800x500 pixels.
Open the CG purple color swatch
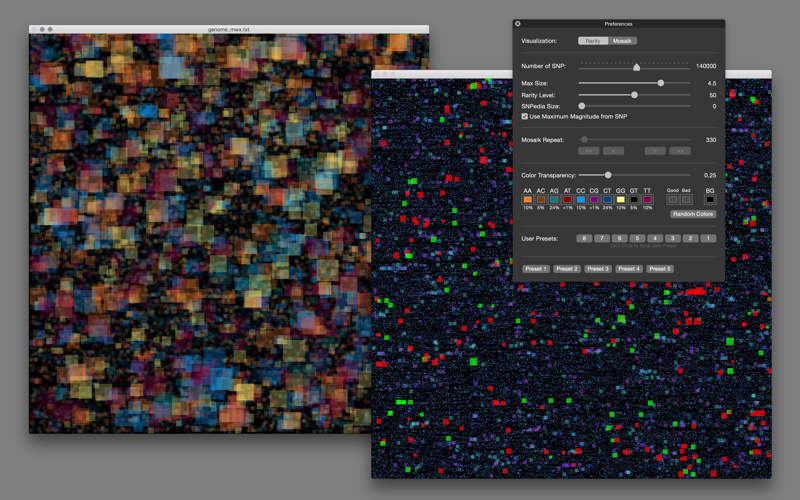tap(594, 199)
